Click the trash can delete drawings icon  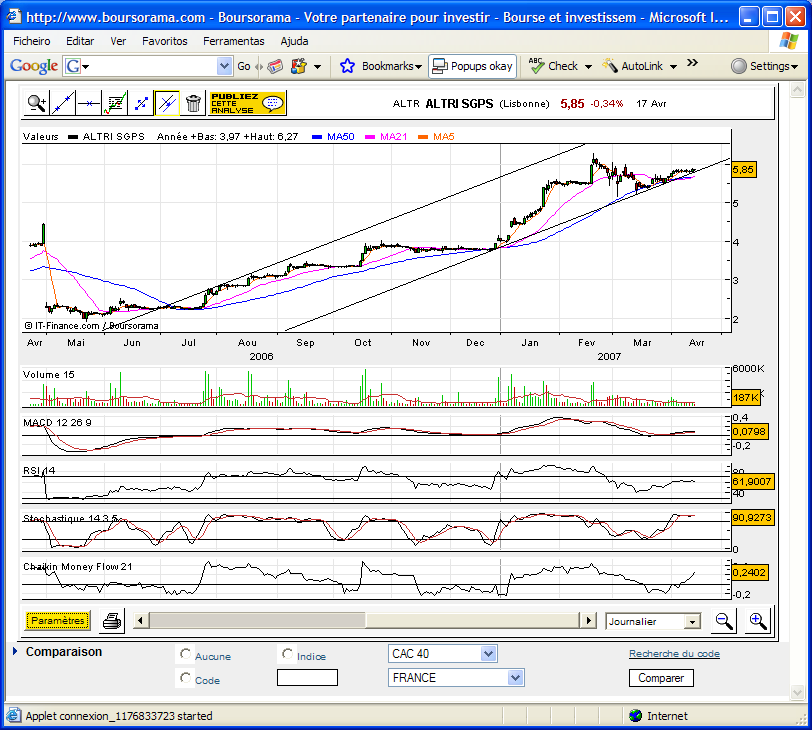point(193,104)
